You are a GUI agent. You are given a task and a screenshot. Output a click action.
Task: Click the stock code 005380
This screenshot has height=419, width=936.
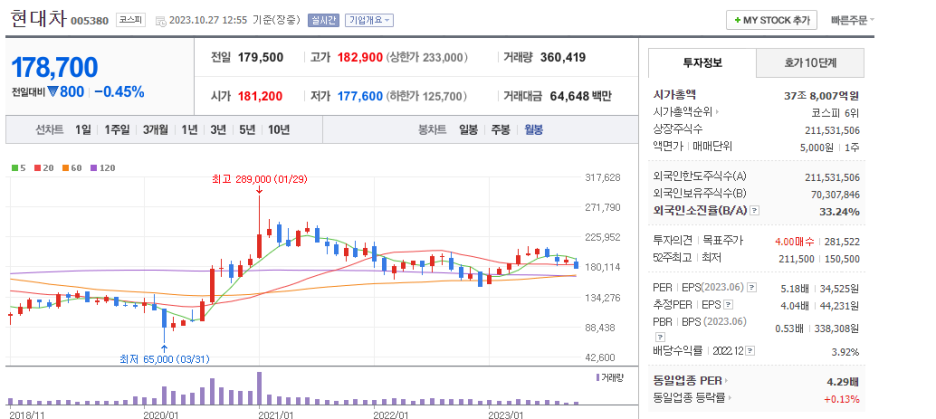point(90,21)
